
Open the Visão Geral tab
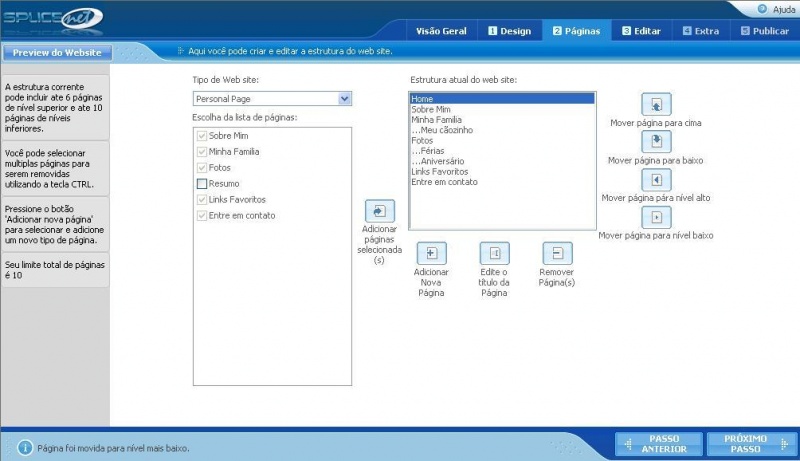pos(441,31)
